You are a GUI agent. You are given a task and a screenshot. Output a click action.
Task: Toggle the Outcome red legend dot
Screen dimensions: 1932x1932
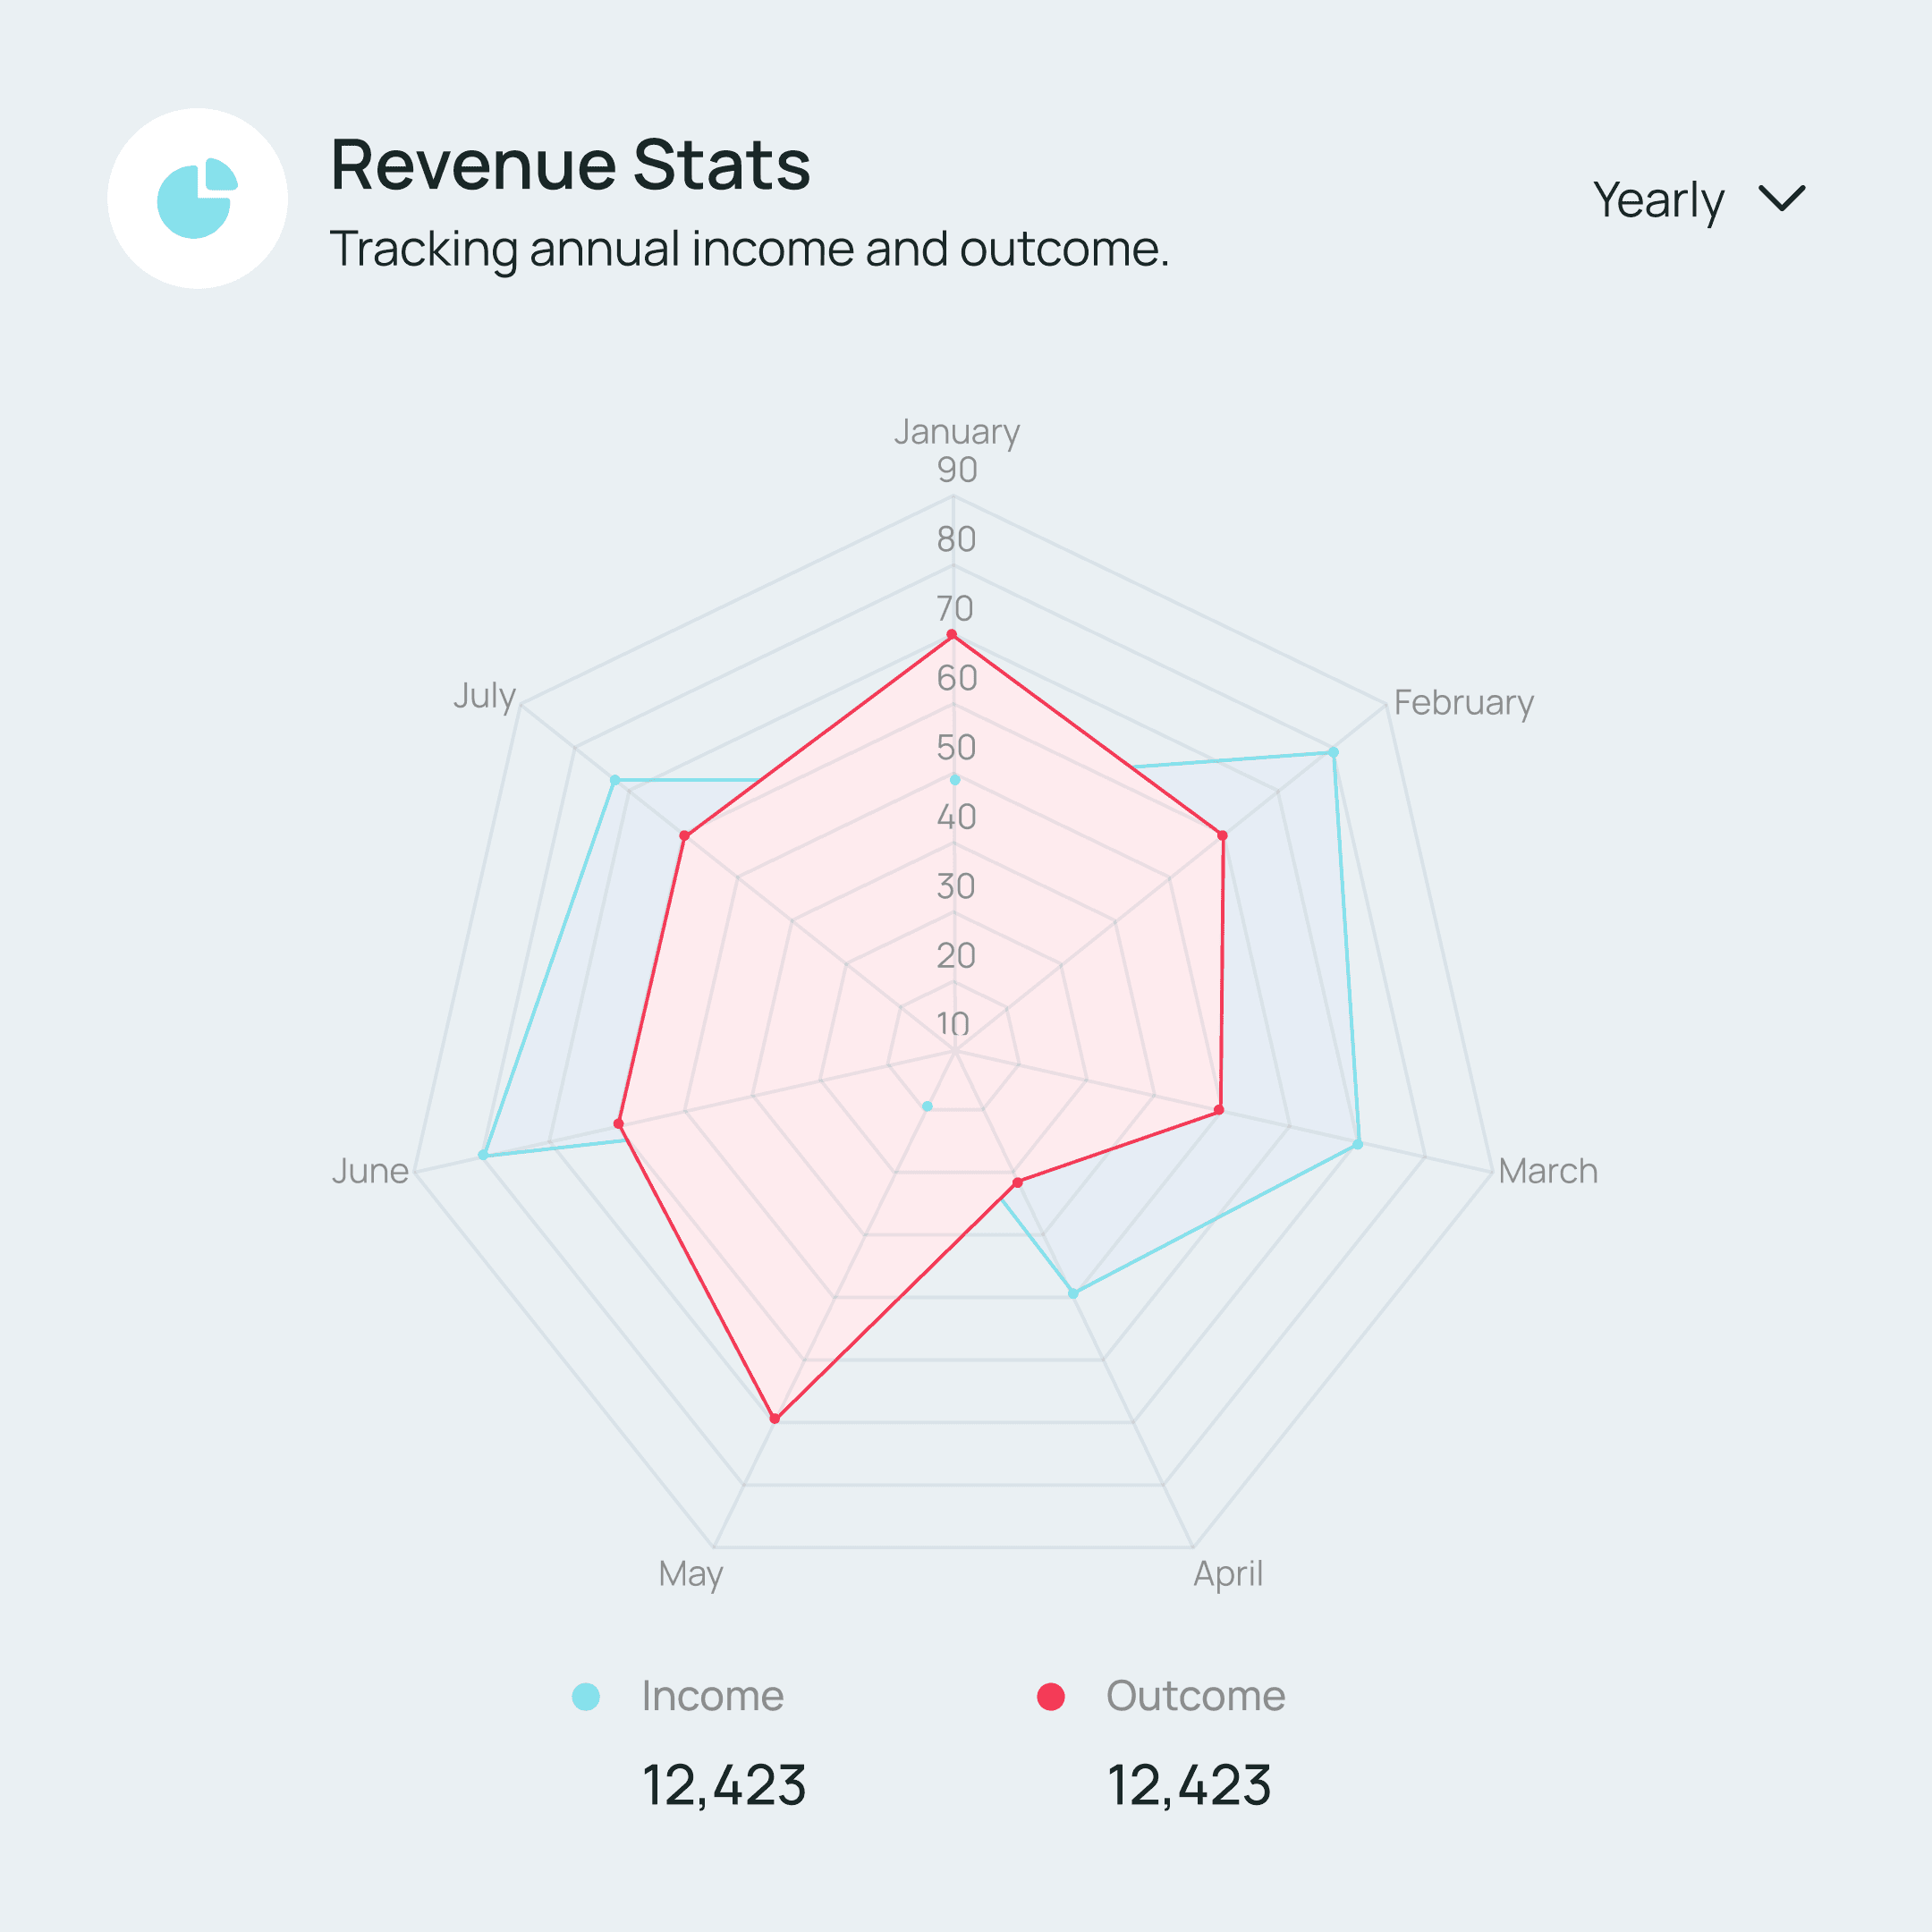tap(1050, 1696)
